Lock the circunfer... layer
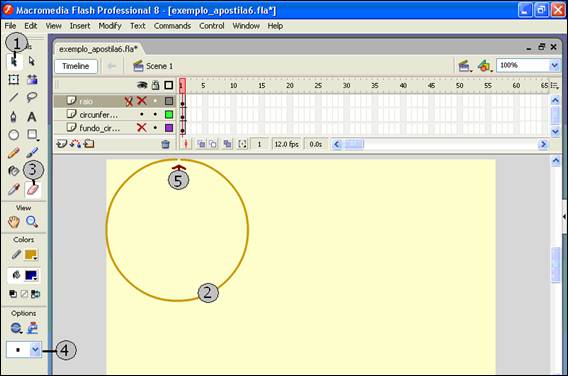The height and width of the screenshot is (376, 568). pos(155,114)
